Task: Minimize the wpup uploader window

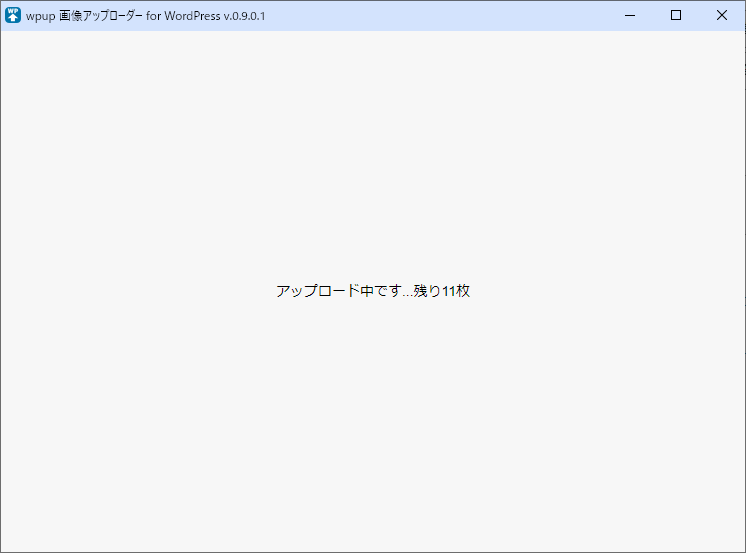Action: pyautogui.click(x=630, y=15)
